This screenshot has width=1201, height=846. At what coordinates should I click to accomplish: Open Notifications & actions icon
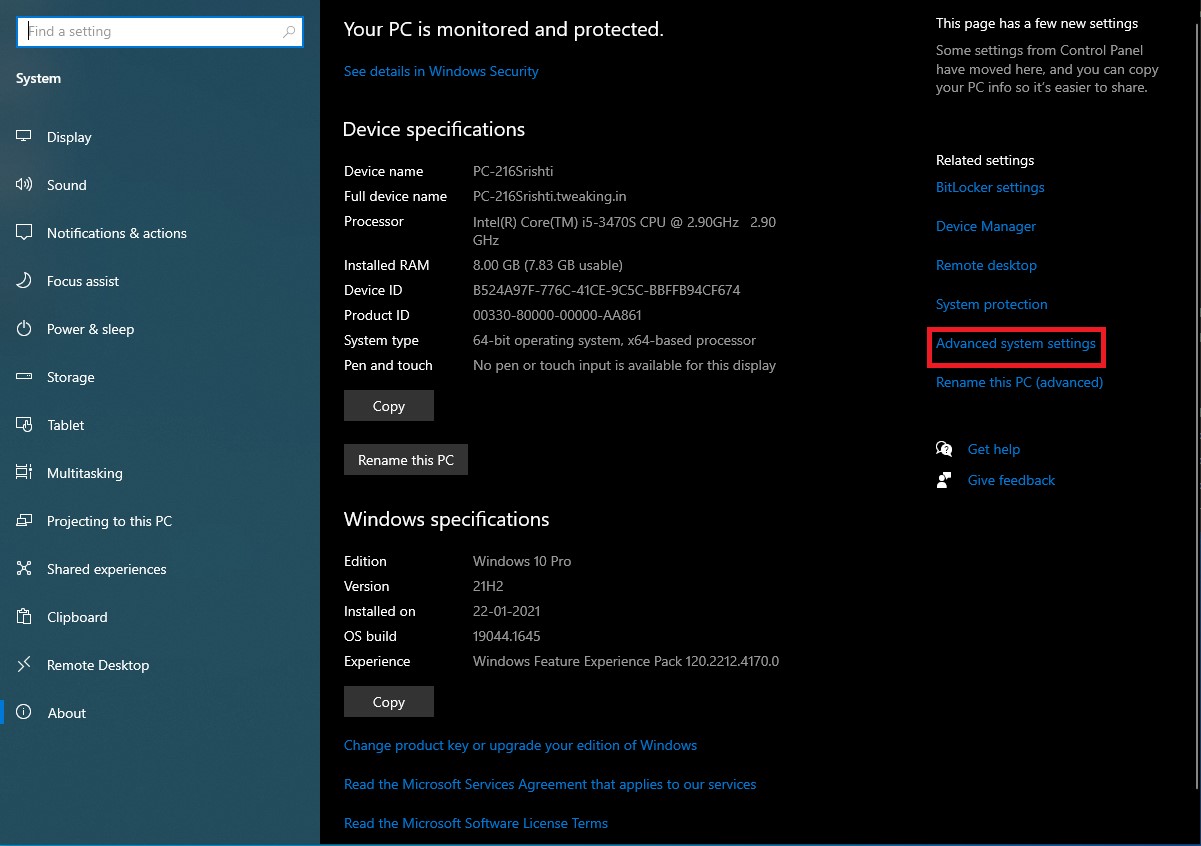tap(25, 233)
